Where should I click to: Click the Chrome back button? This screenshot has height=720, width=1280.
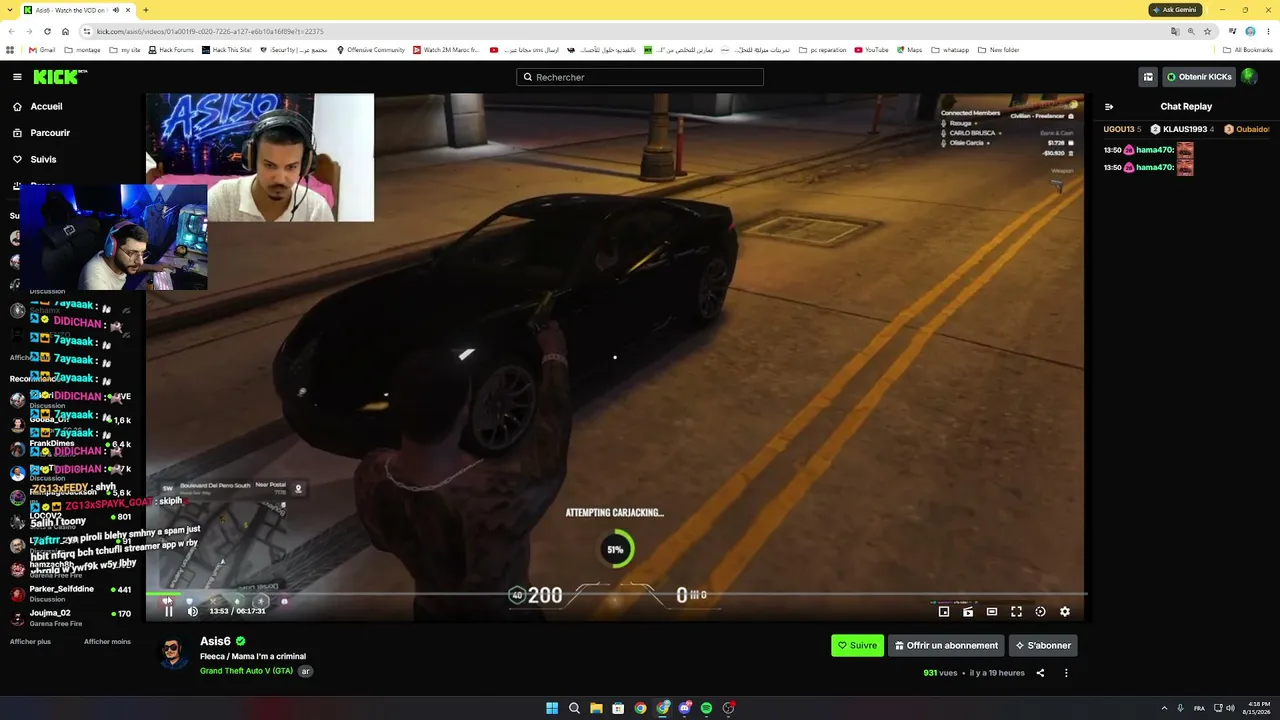[x=11, y=31]
